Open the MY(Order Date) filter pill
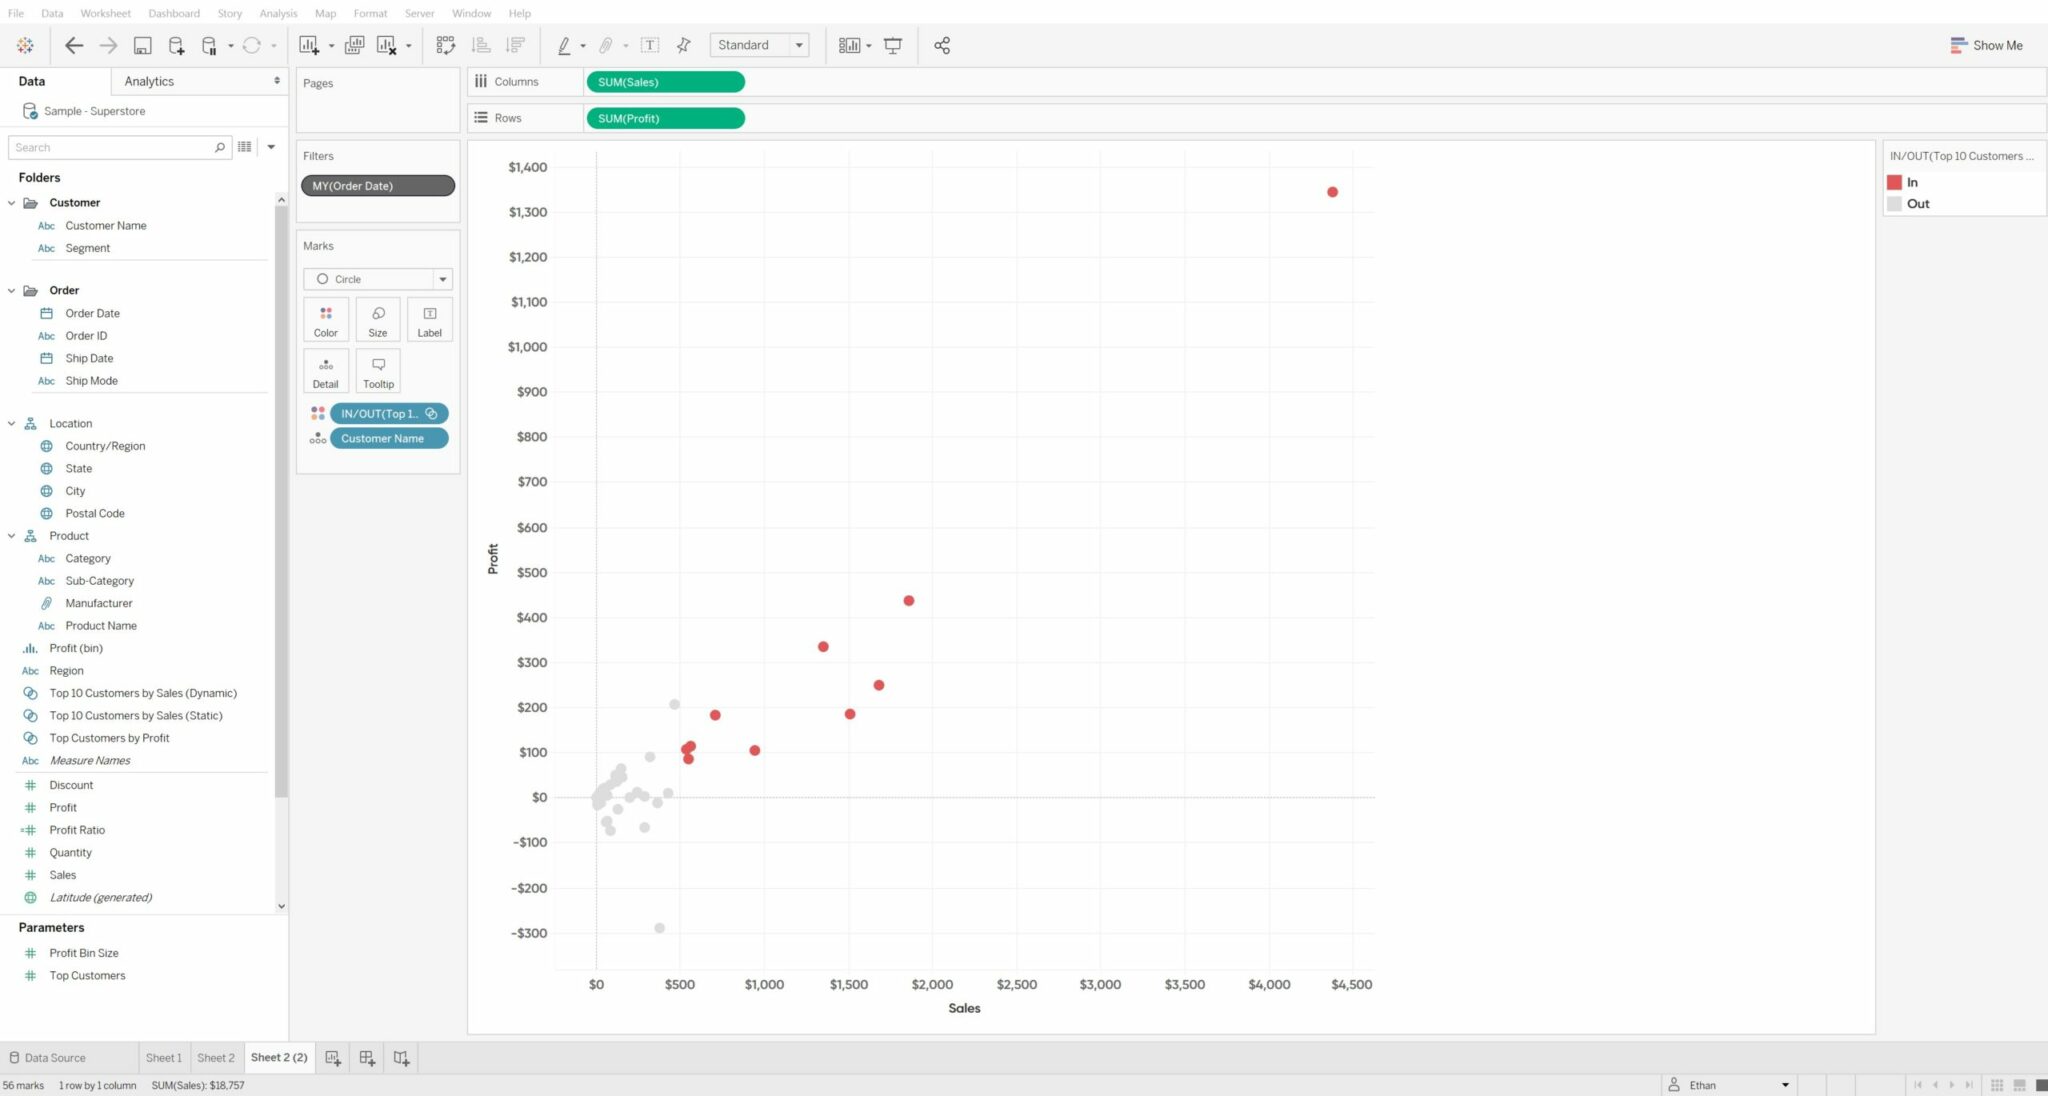 point(377,185)
